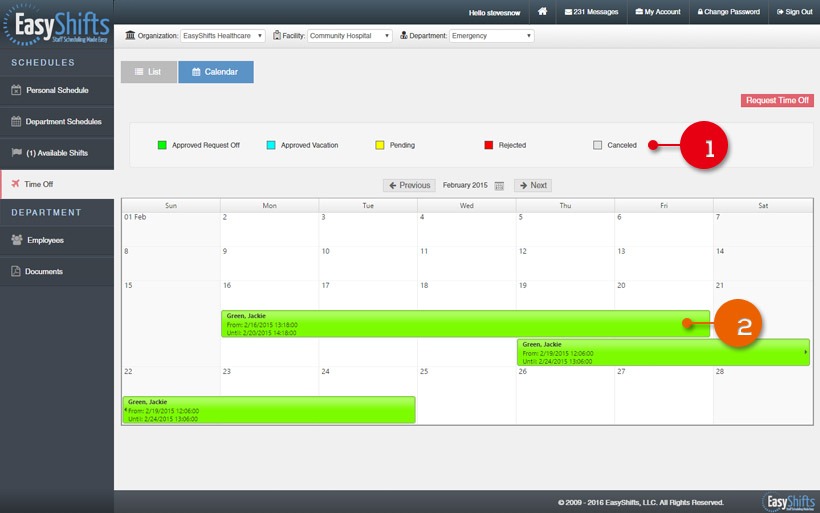The height and width of the screenshot is (513, 820).
Task: Click the yellow Pending swatch
Action: 380,145
